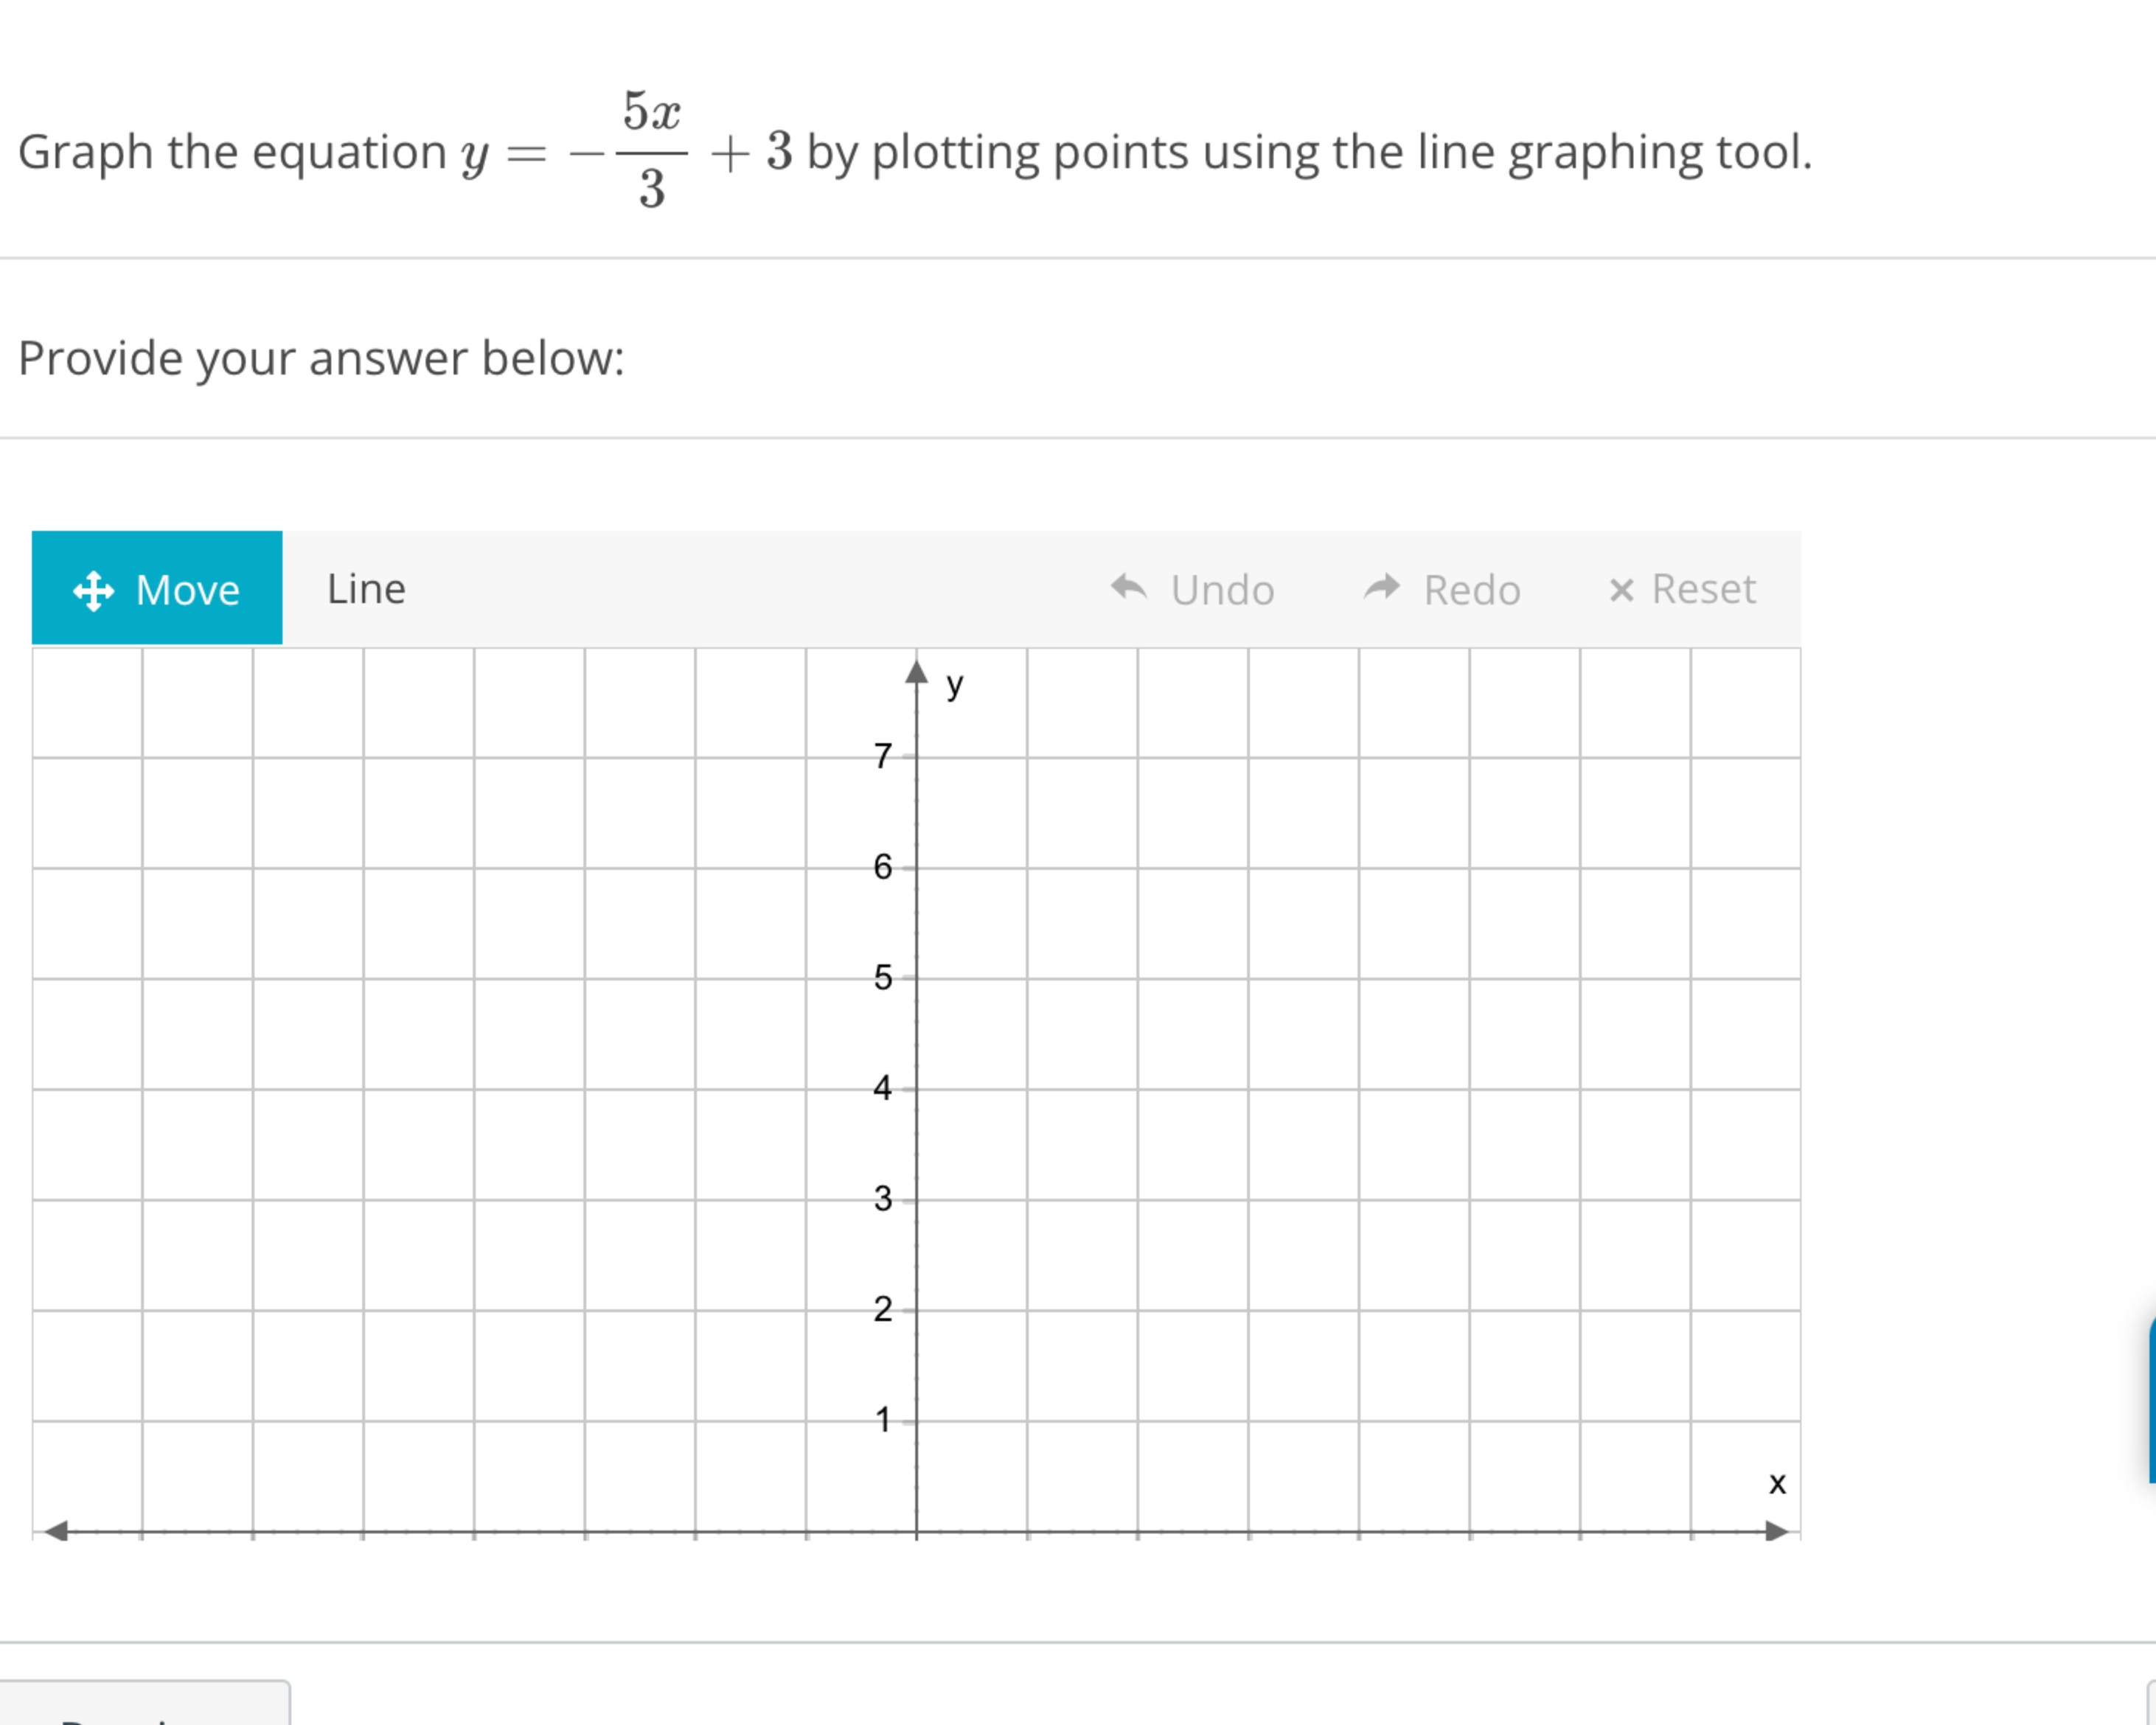The width and height of the screenshot is (2156, 1725).
Task: Select the Move tool crosshair icon
Action: coord(95,590)
